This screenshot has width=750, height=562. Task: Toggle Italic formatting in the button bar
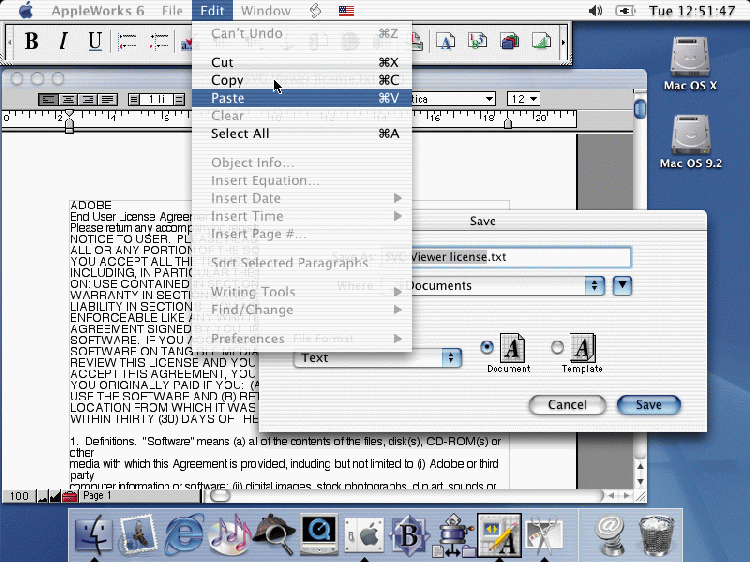[63, 41]
